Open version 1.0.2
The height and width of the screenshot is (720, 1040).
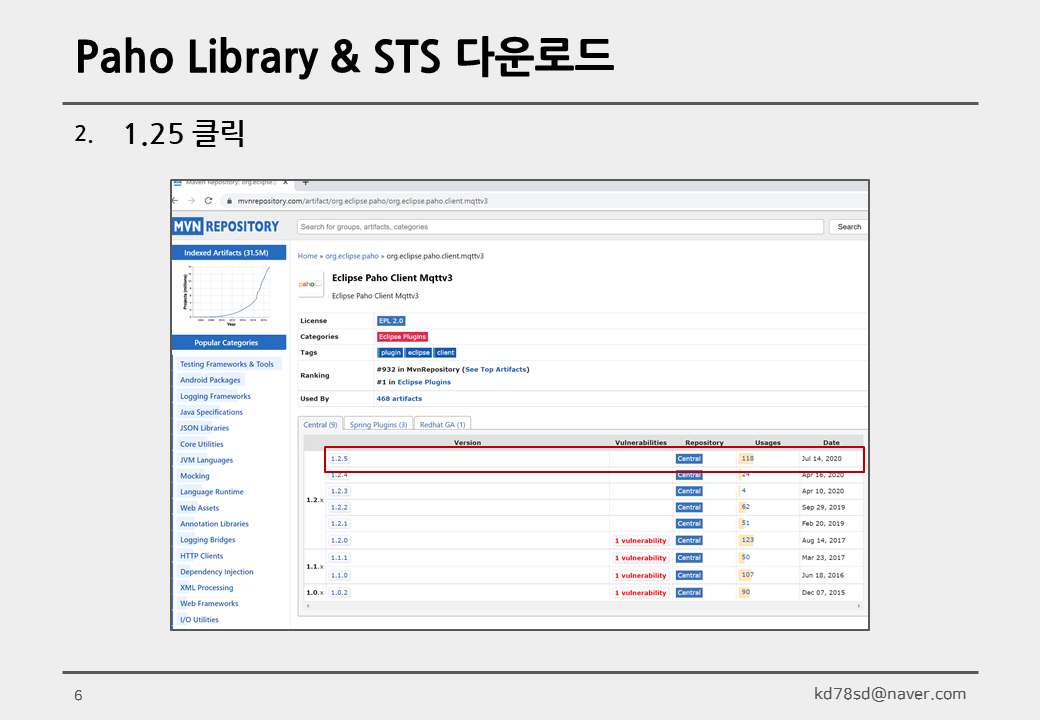(340, 593)
